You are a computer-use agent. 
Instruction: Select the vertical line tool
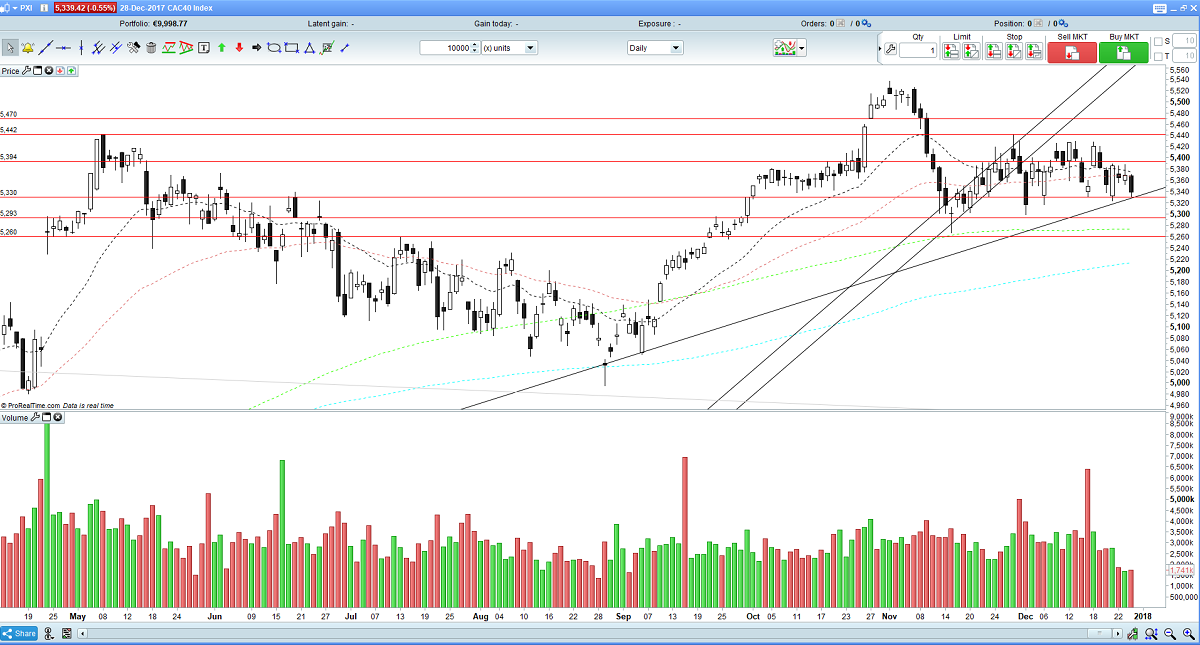pos(81,47)
